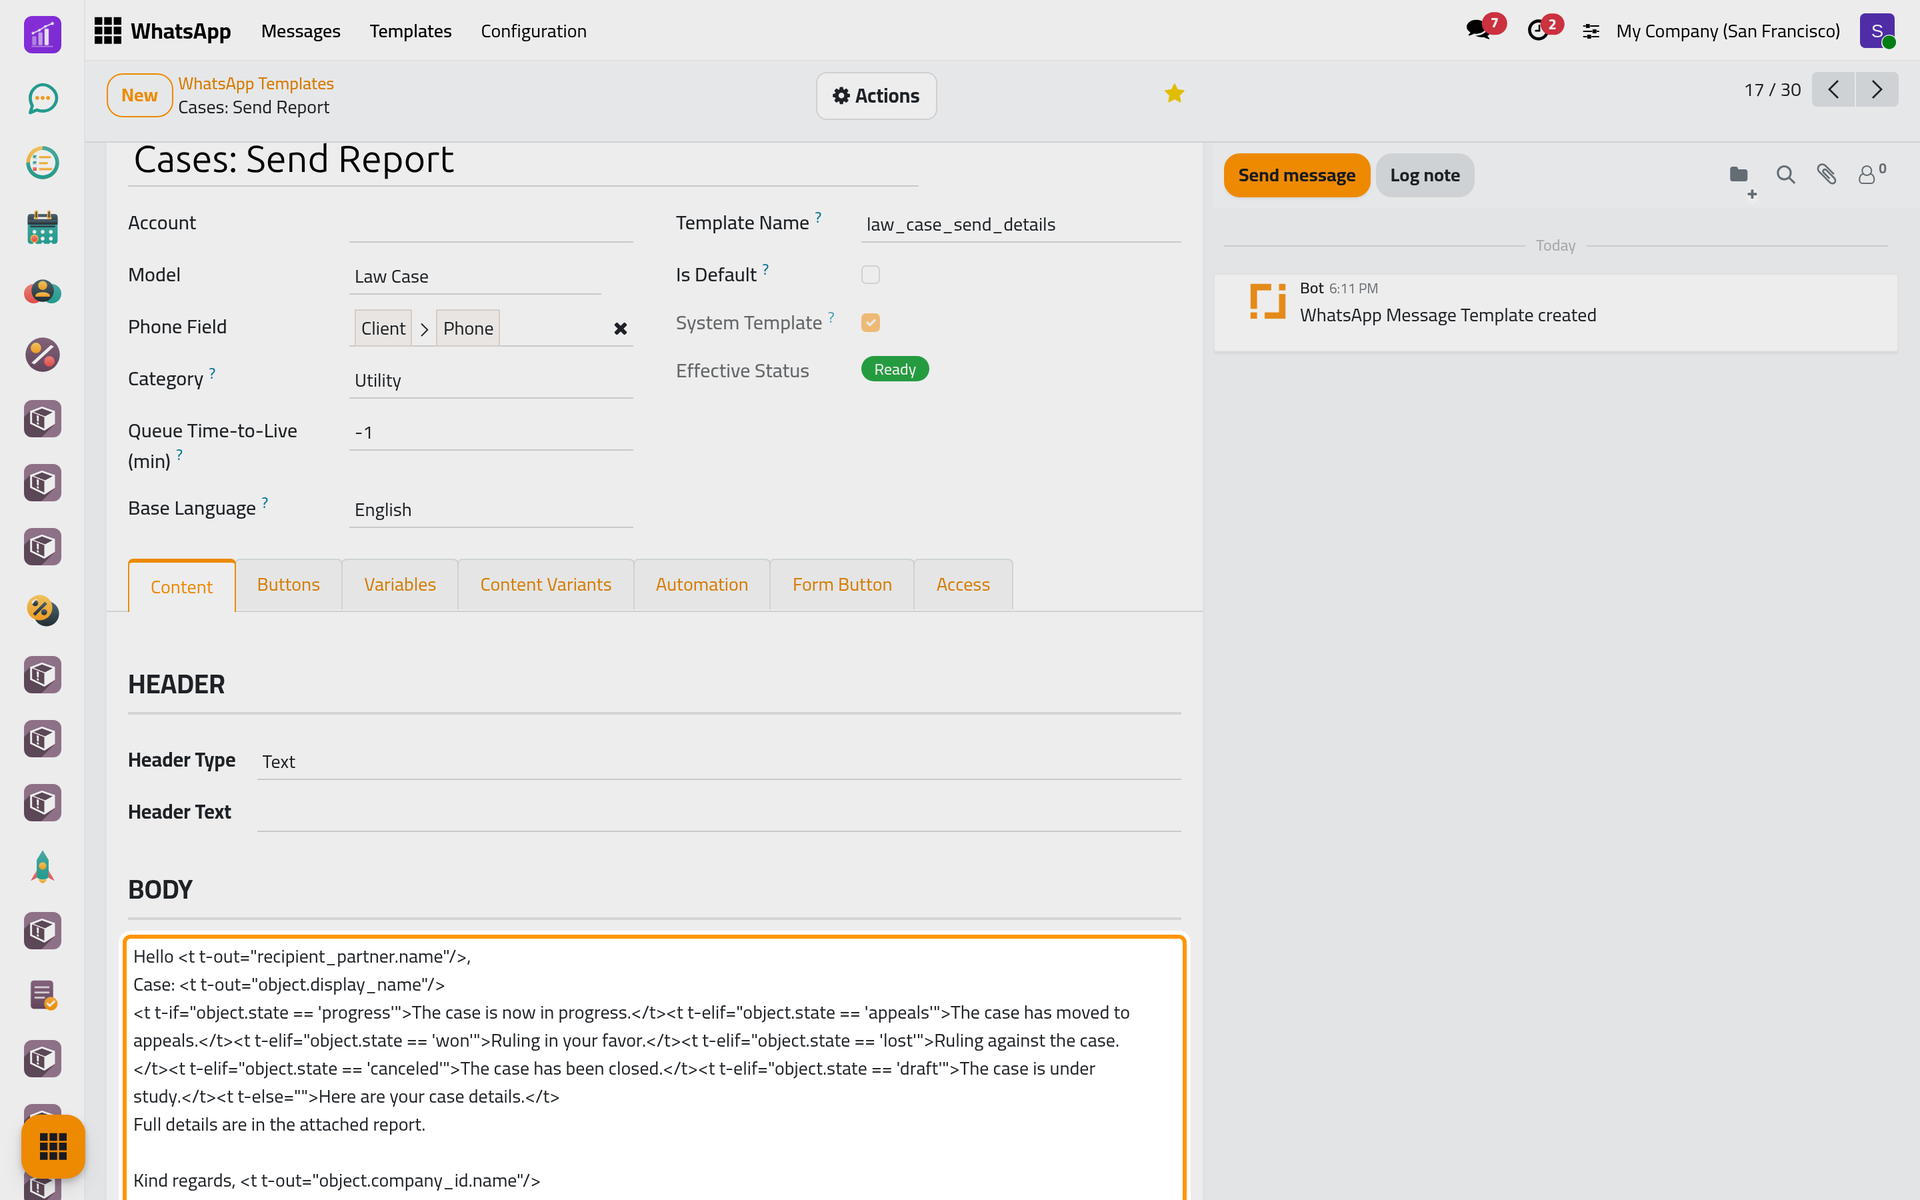The width and height of the screenshot is (1920, 1200).
Task: Toggle the yellow favorite star
Action: pos(1174,94)
